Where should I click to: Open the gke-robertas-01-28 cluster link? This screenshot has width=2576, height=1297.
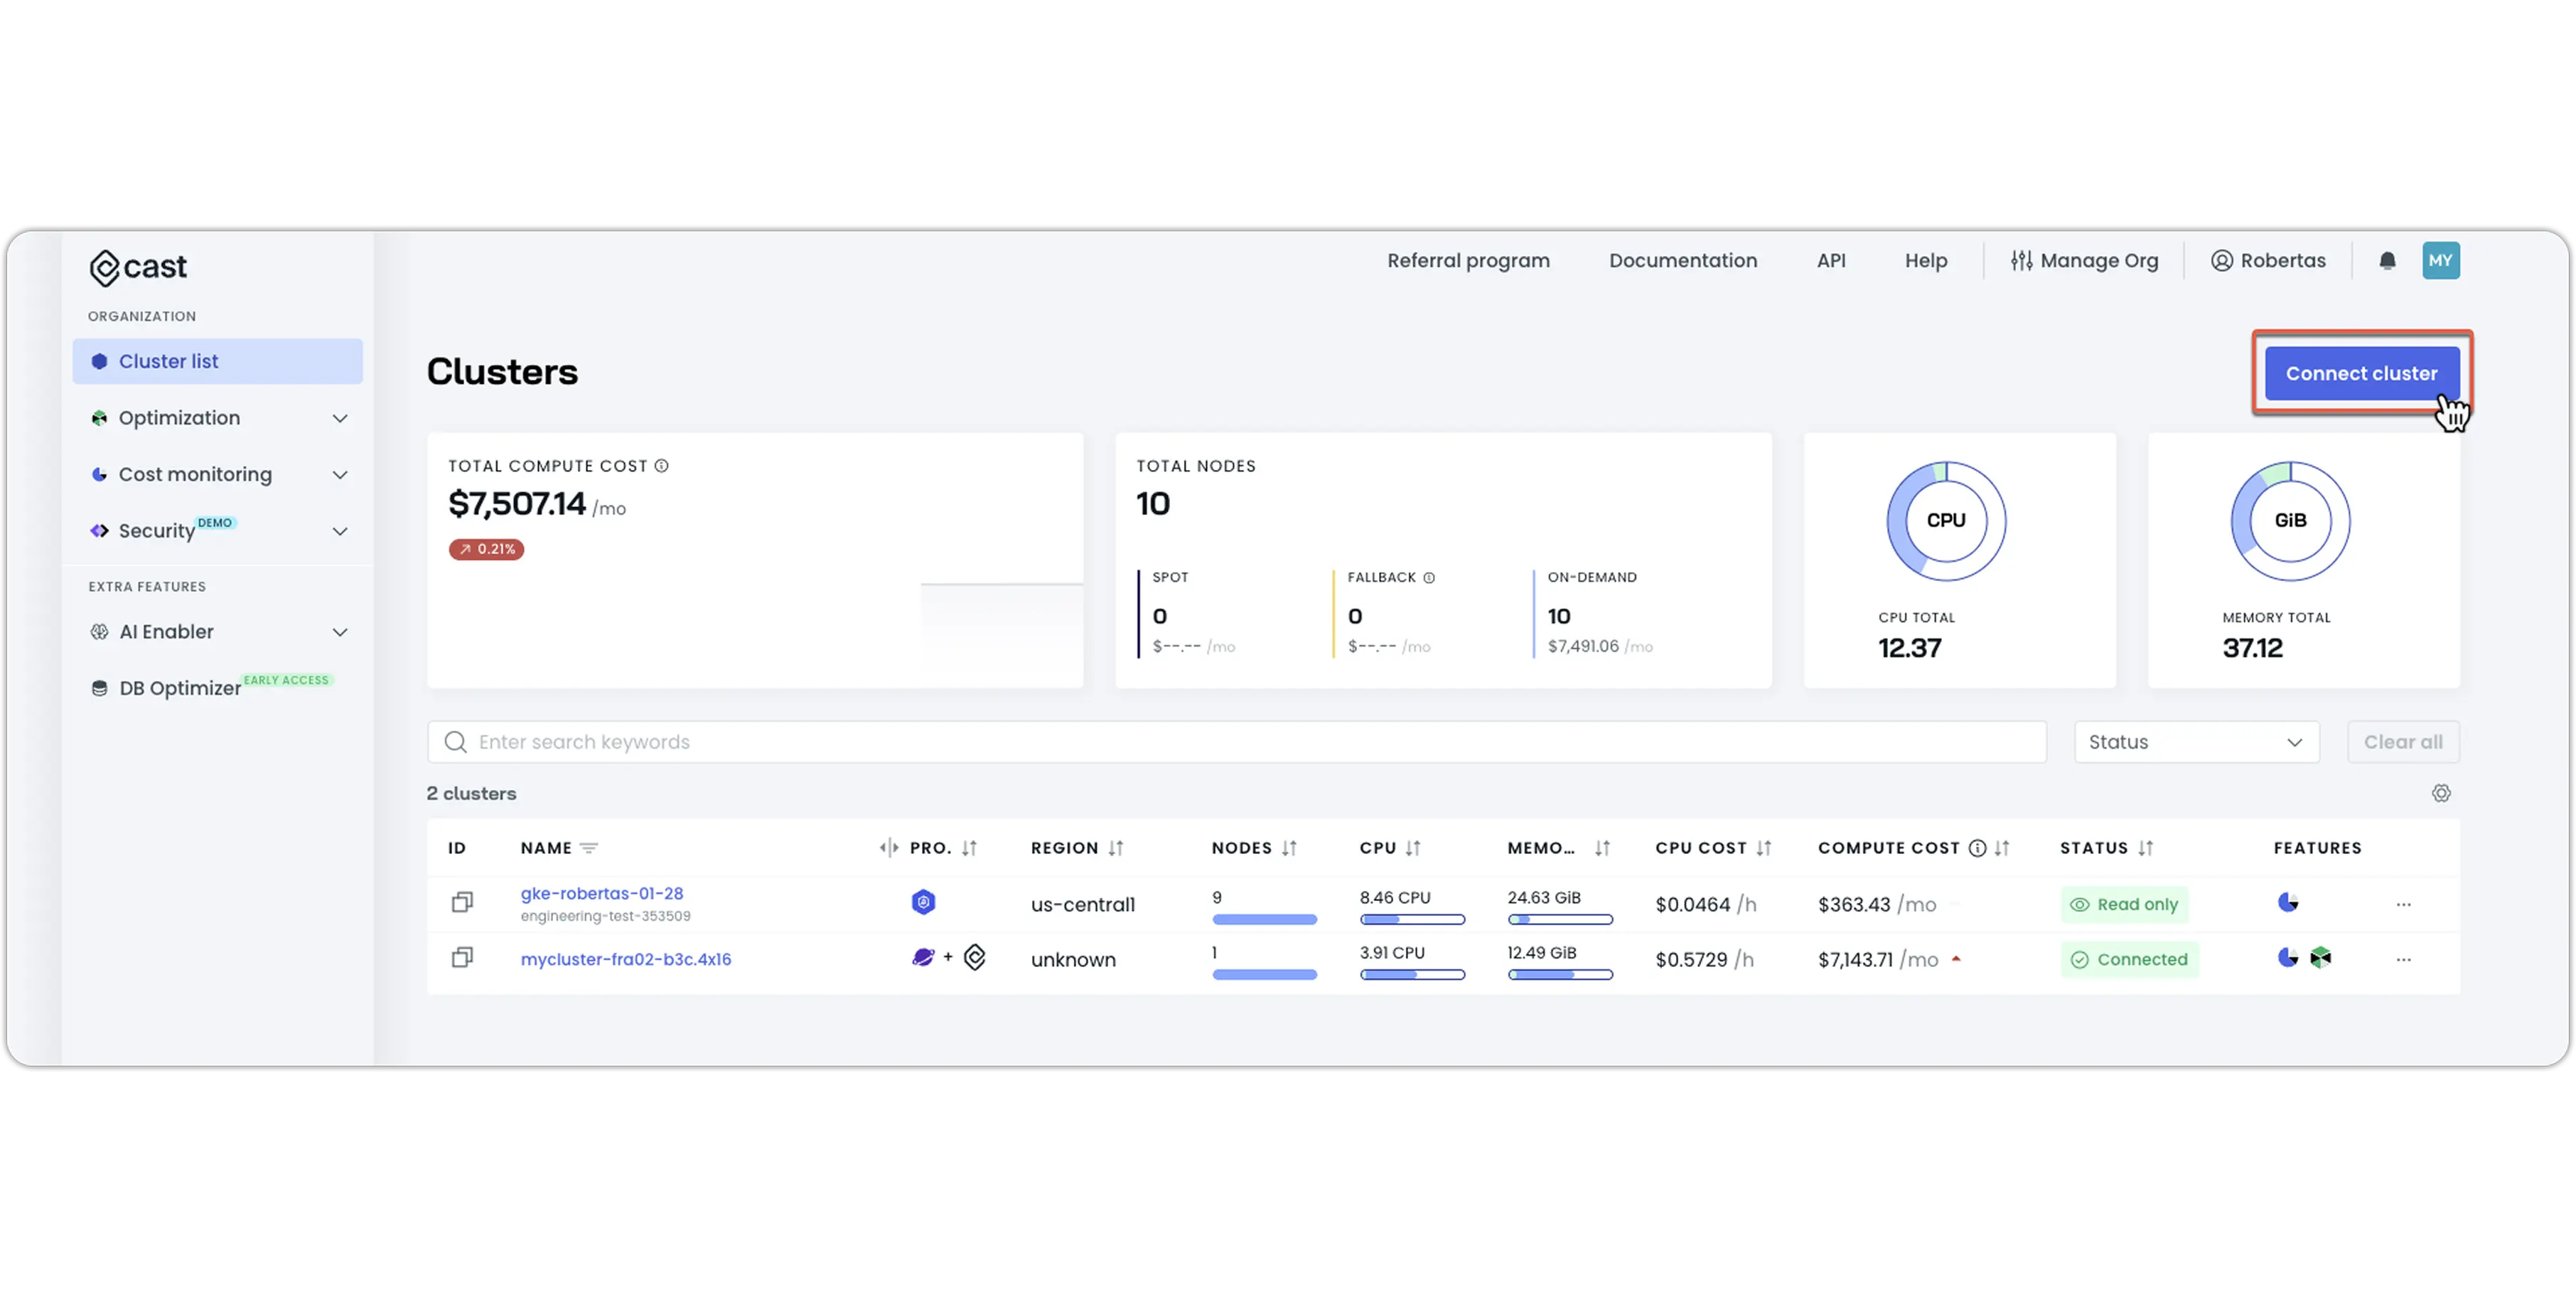tap(601, 893)
